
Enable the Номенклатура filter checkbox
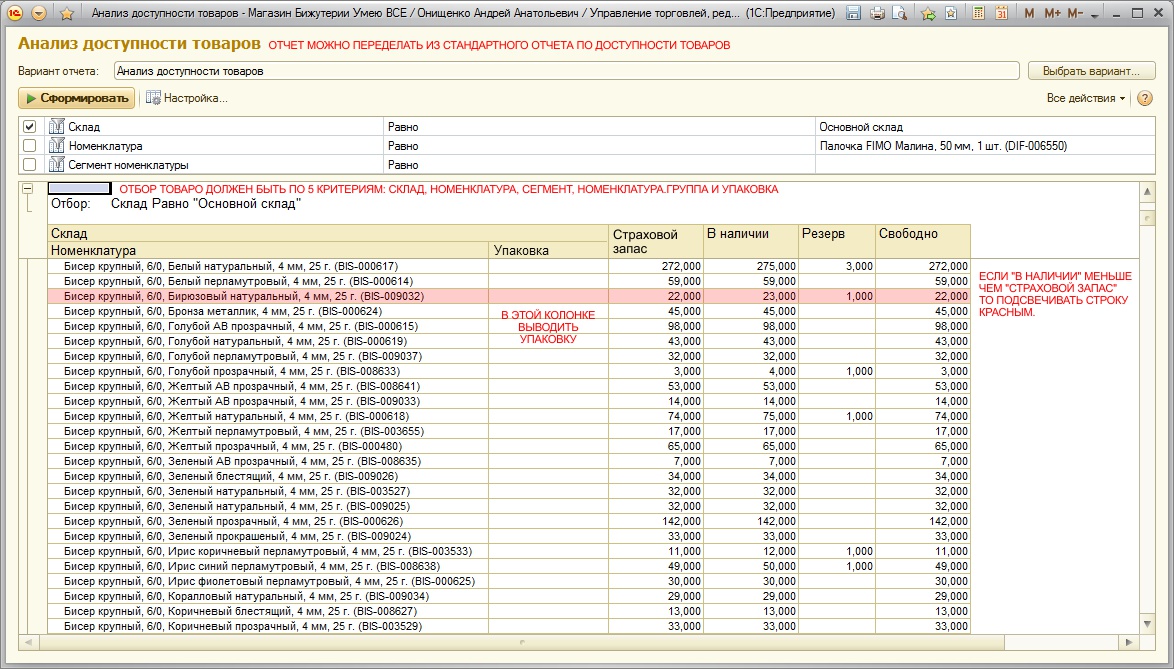point(30,146)
